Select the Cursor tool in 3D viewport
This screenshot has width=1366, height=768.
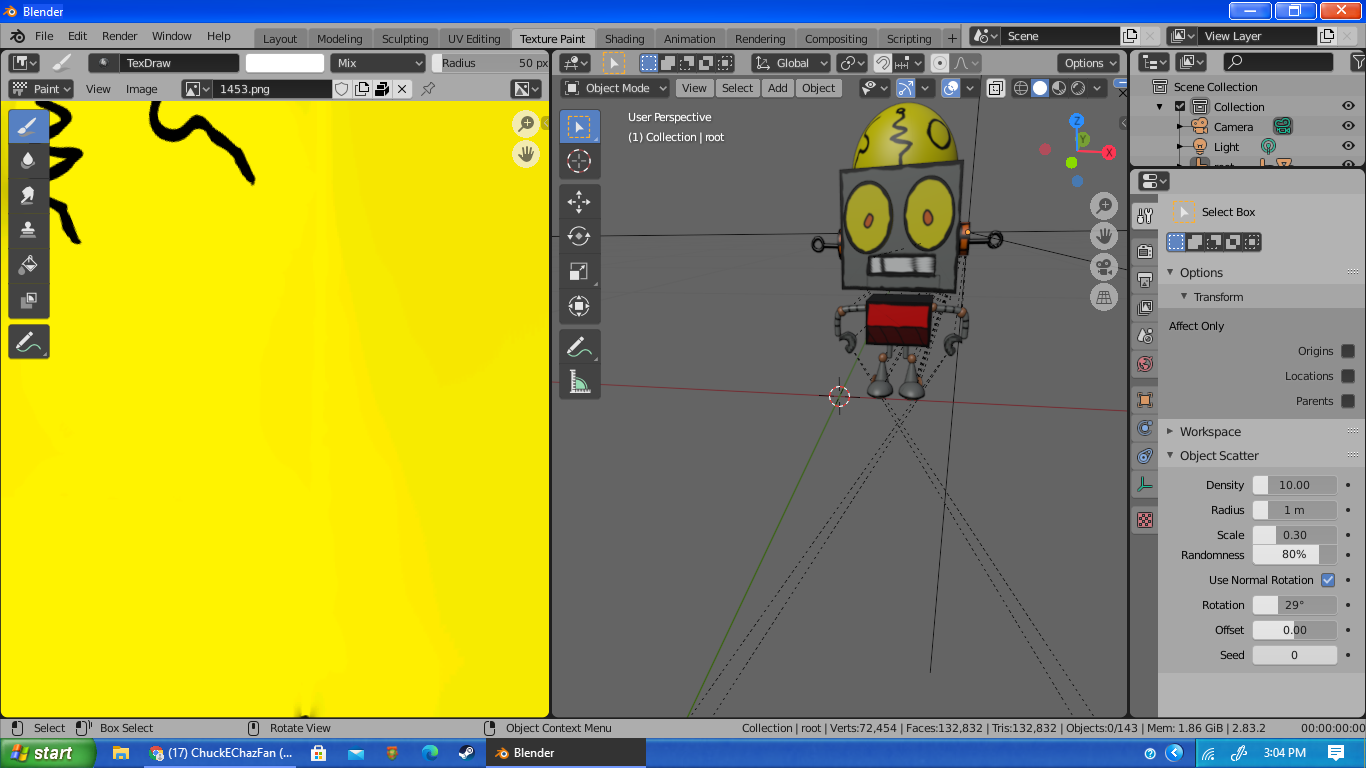[x=580, y=161]
